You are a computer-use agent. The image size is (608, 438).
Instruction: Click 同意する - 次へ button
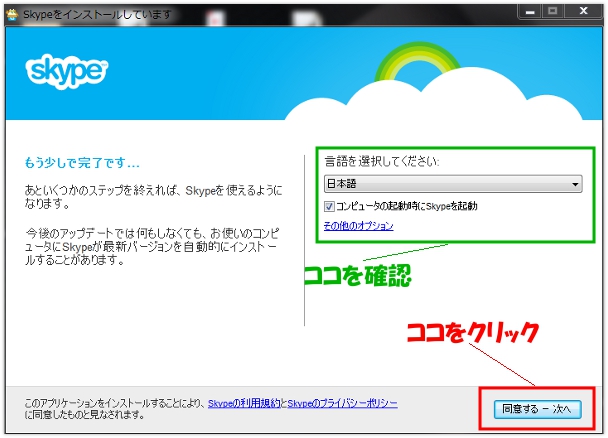tap(537, 409)
